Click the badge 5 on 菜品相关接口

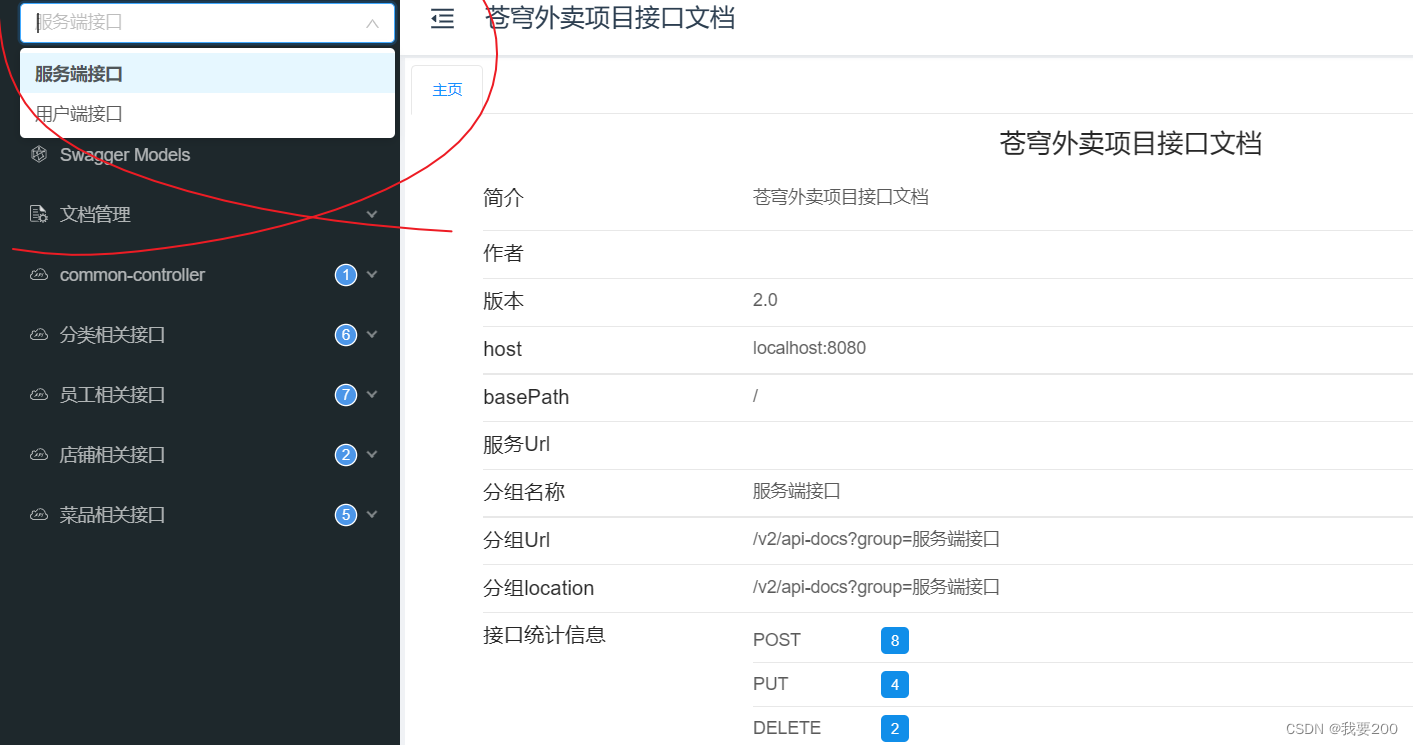[x=346, y=515]
